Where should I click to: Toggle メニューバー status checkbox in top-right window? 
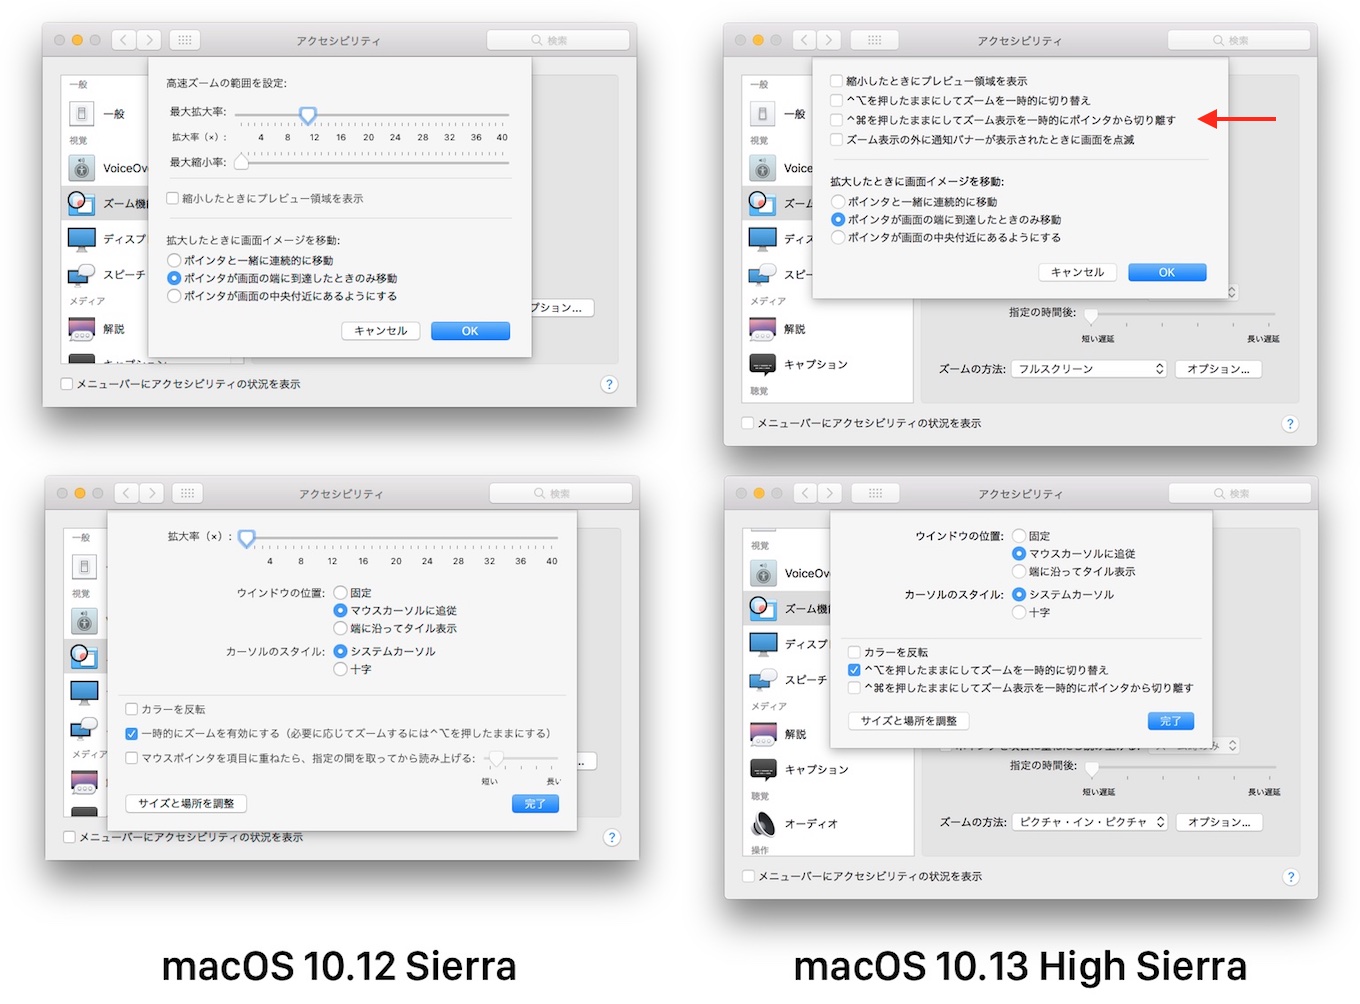(748, 423)
